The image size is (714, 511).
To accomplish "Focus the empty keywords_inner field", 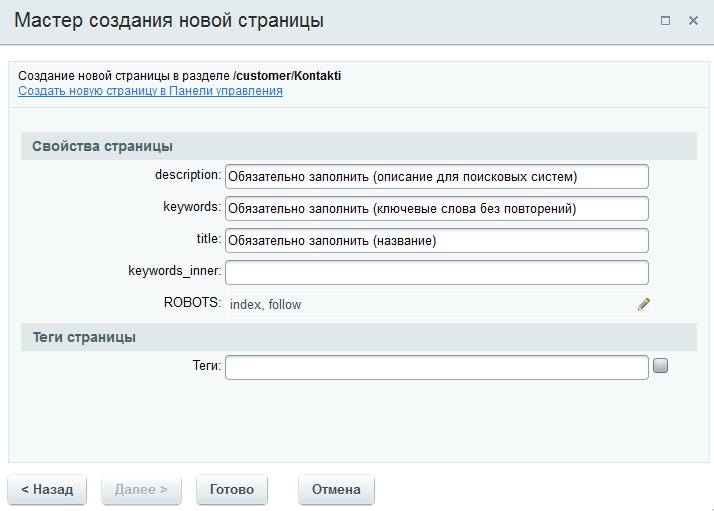I will coord(437,272).
